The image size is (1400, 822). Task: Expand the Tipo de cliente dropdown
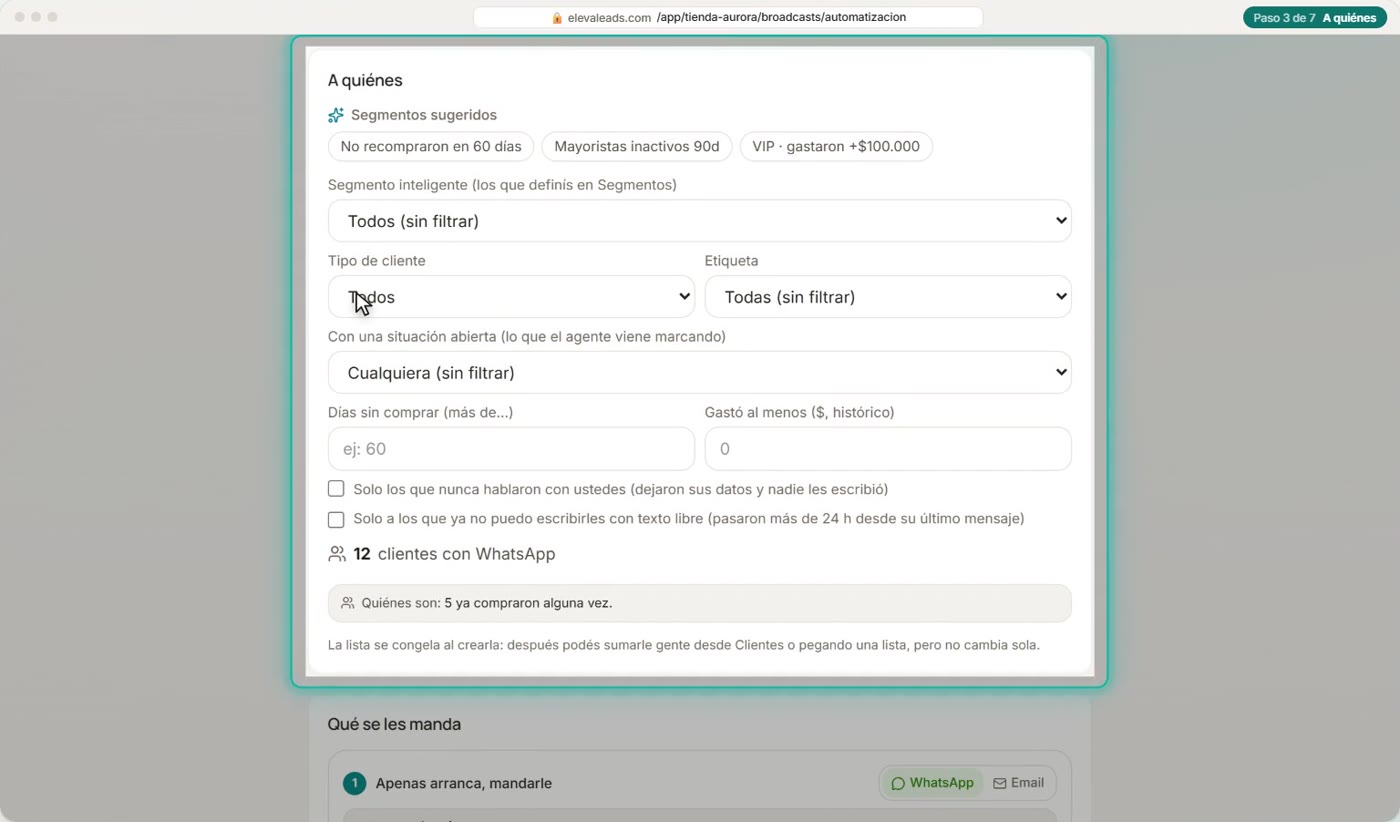[511, 297]
